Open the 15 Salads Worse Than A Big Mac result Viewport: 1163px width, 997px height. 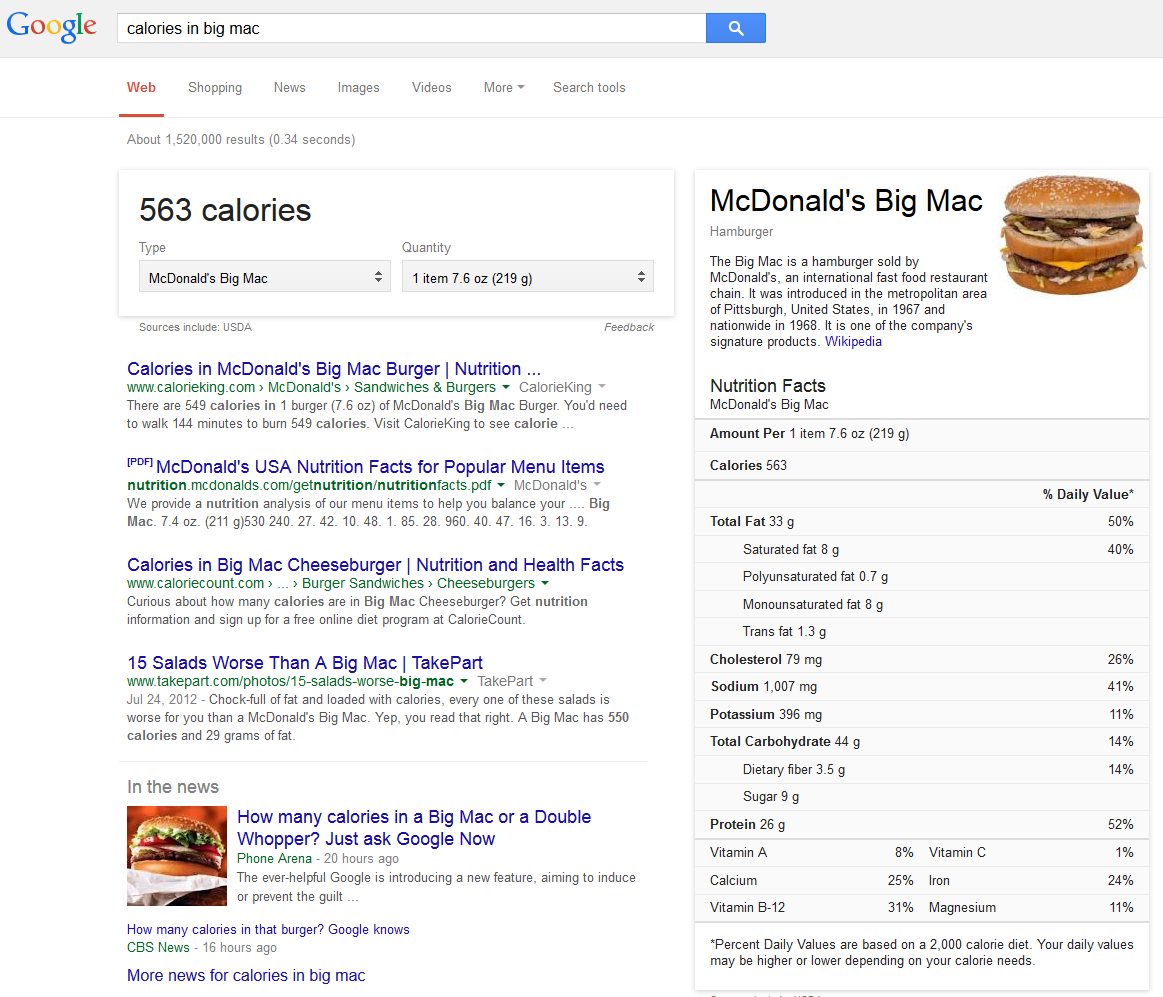(x=305, y=663)
